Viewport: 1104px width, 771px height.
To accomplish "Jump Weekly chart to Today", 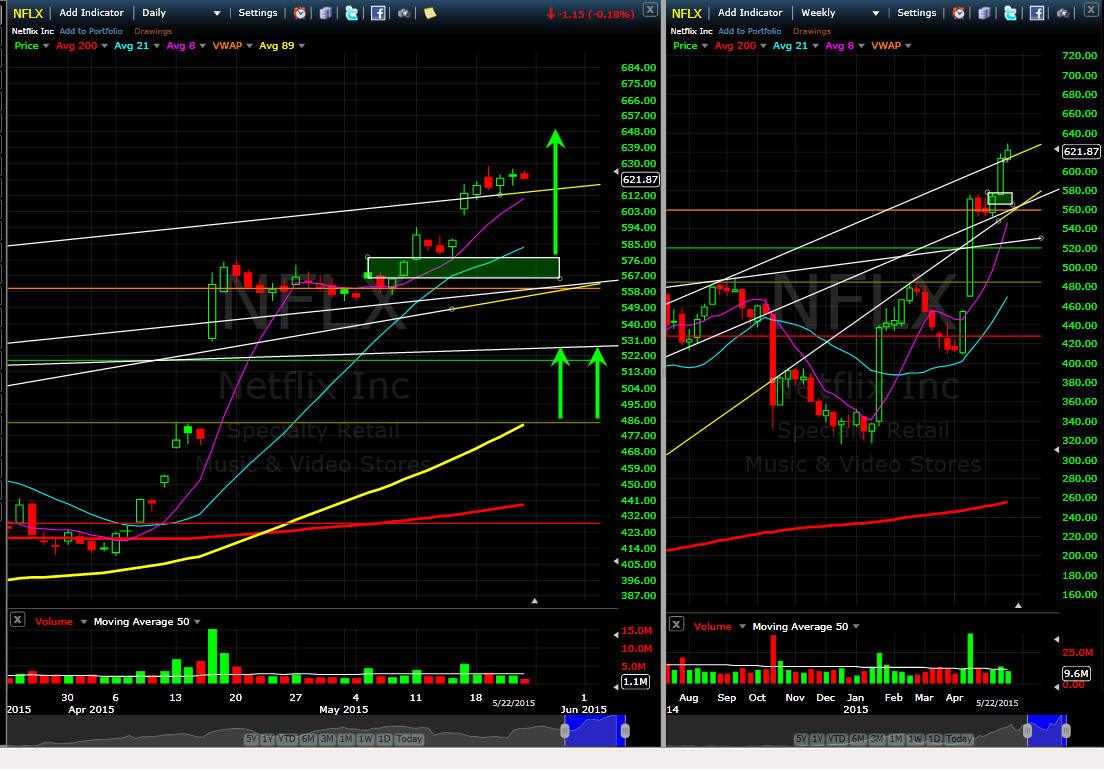I will (959, 739).
